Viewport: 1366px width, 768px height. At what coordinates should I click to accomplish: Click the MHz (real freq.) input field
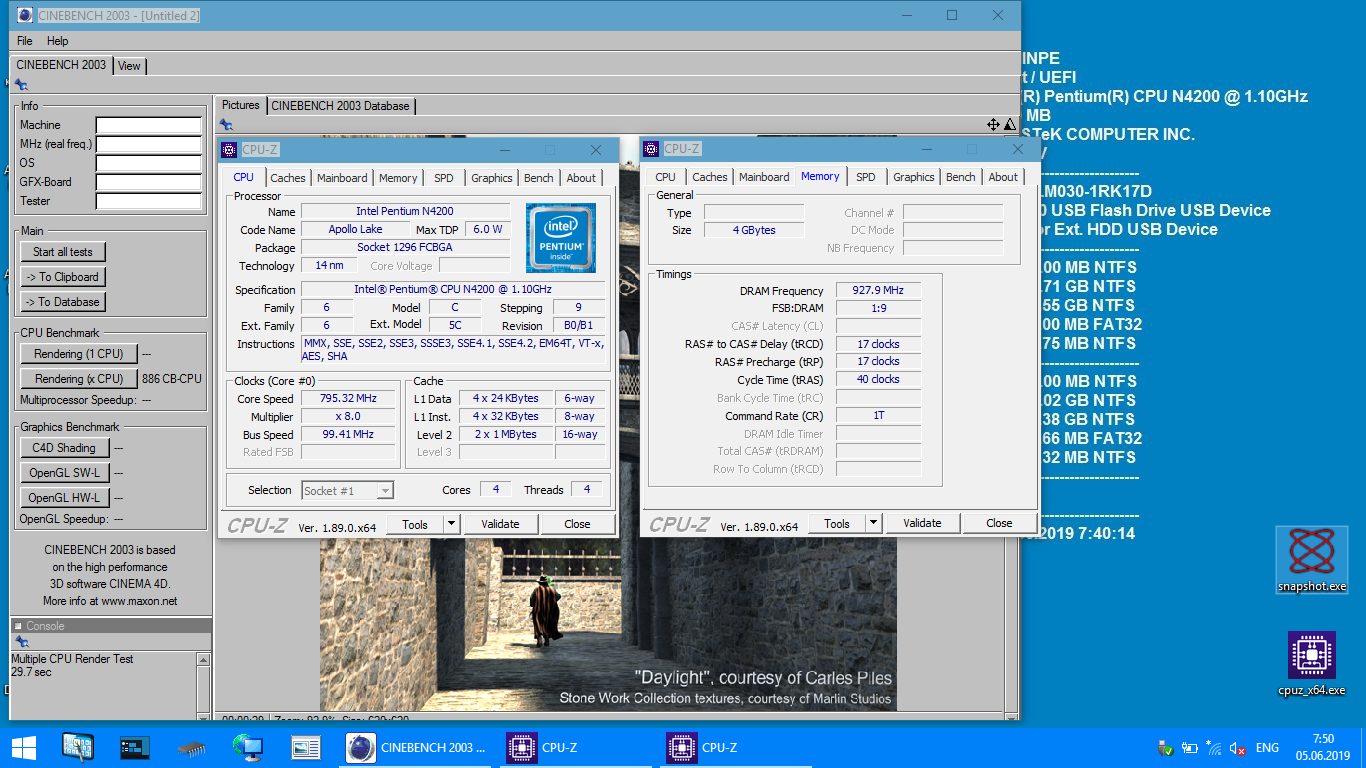click(149, 145)
